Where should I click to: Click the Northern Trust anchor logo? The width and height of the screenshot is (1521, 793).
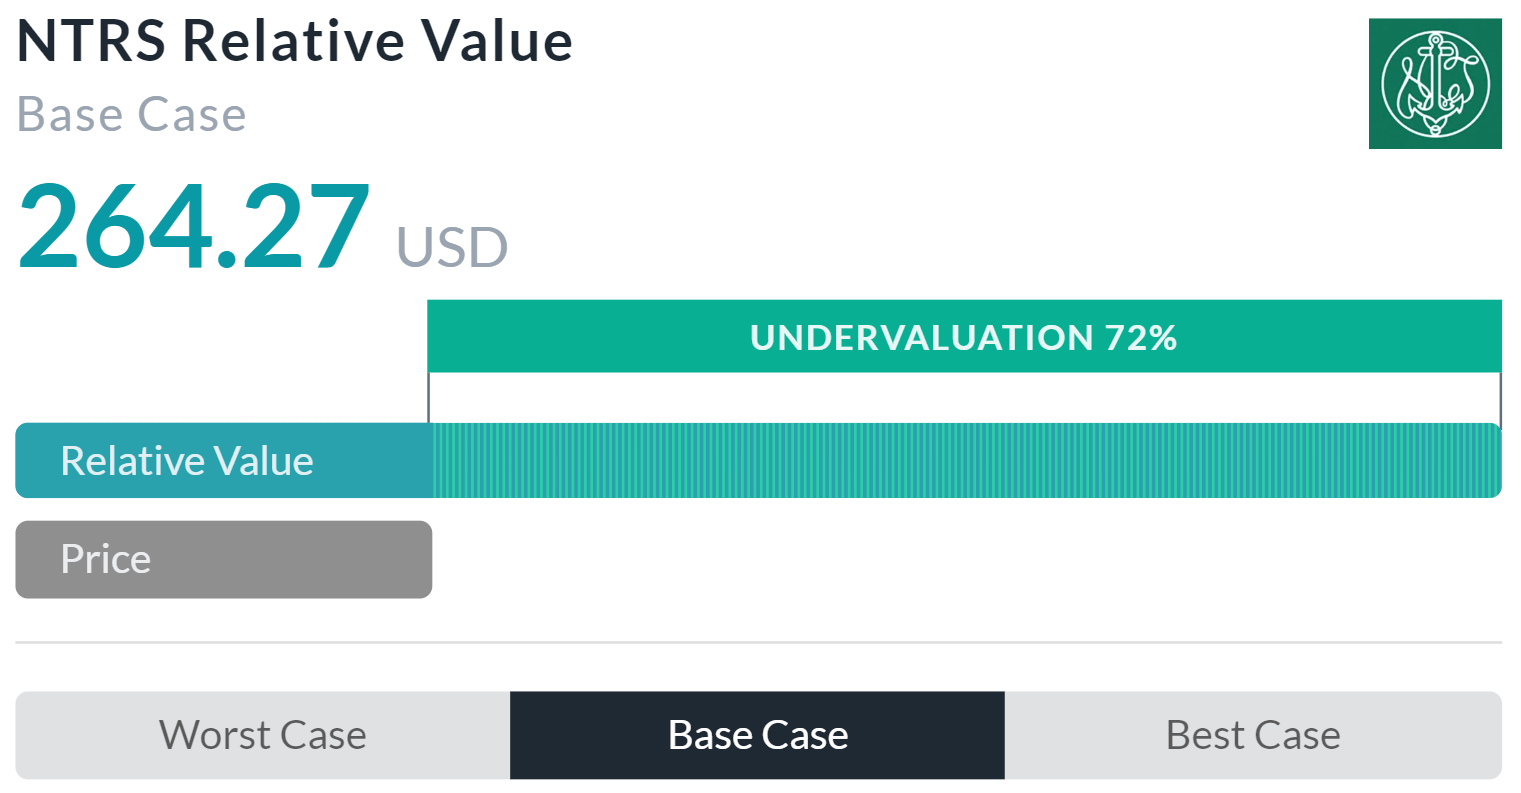[x=1435, y=84]
